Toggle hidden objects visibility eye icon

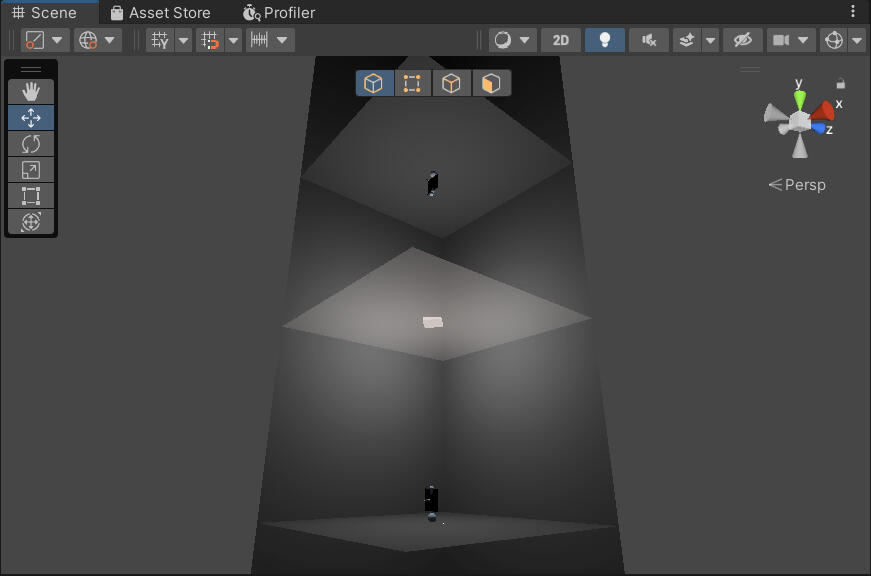[741, 40]
